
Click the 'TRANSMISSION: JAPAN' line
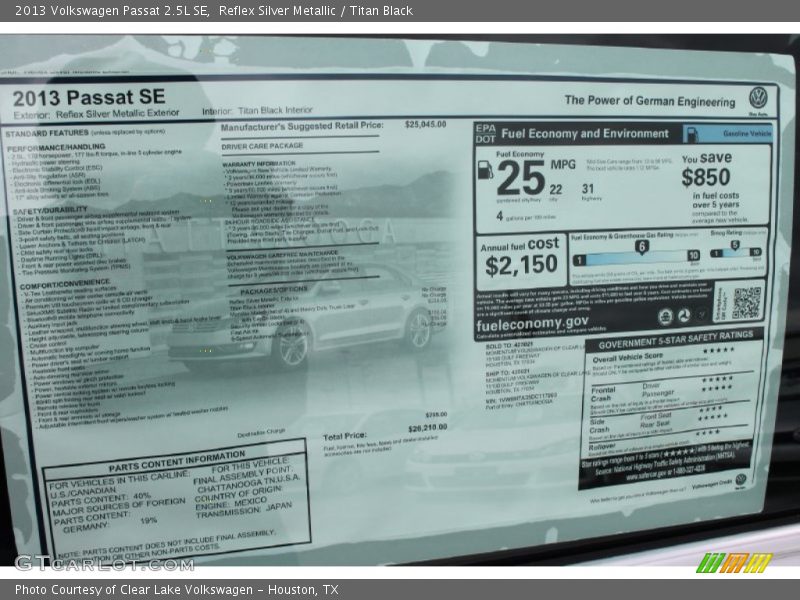click(244, 511)
